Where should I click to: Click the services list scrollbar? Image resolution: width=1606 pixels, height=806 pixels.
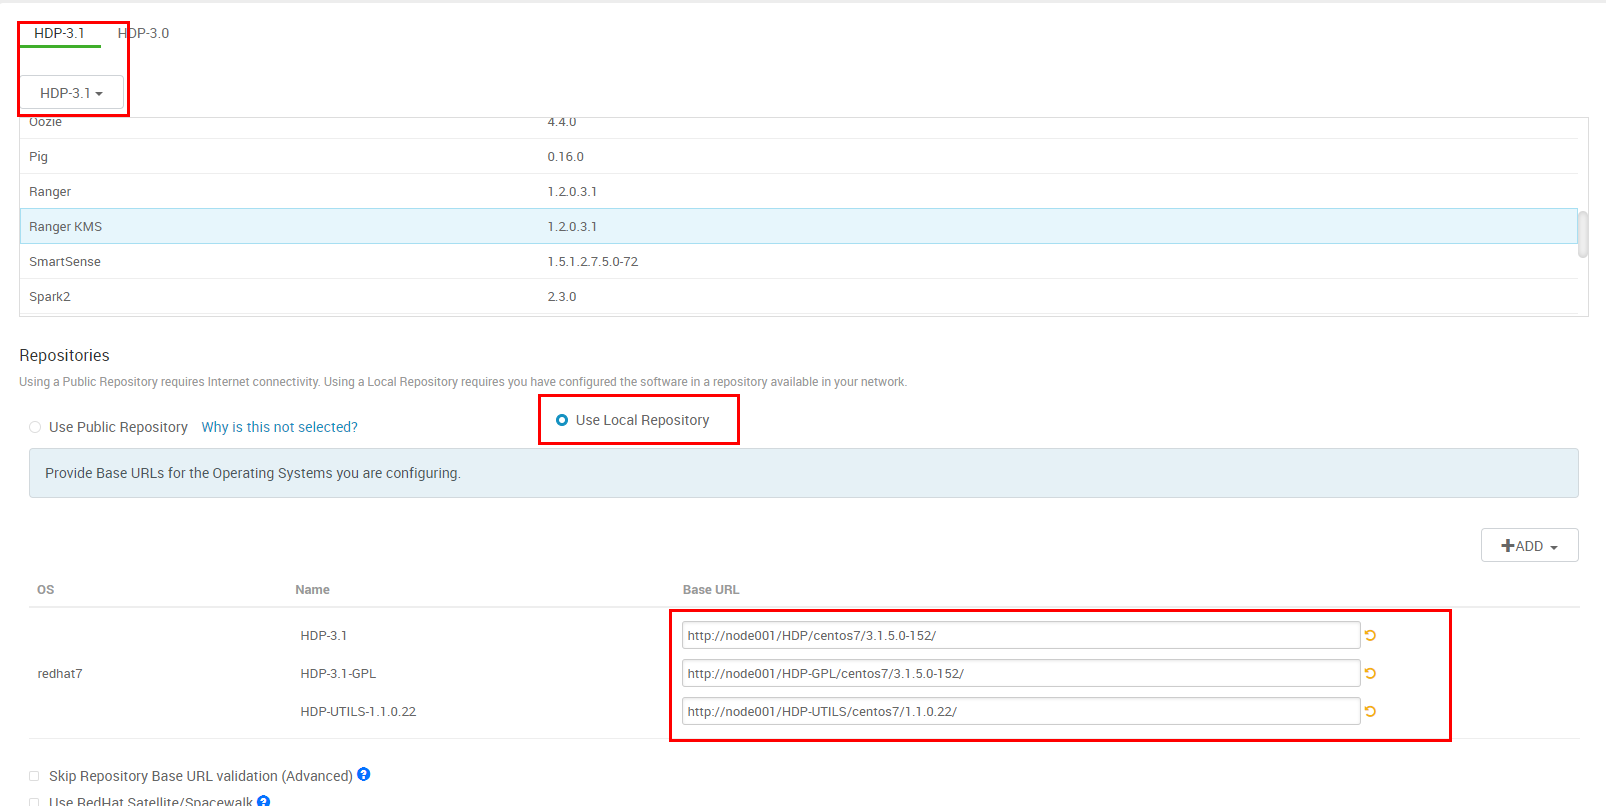click(x=1583, y=234)
